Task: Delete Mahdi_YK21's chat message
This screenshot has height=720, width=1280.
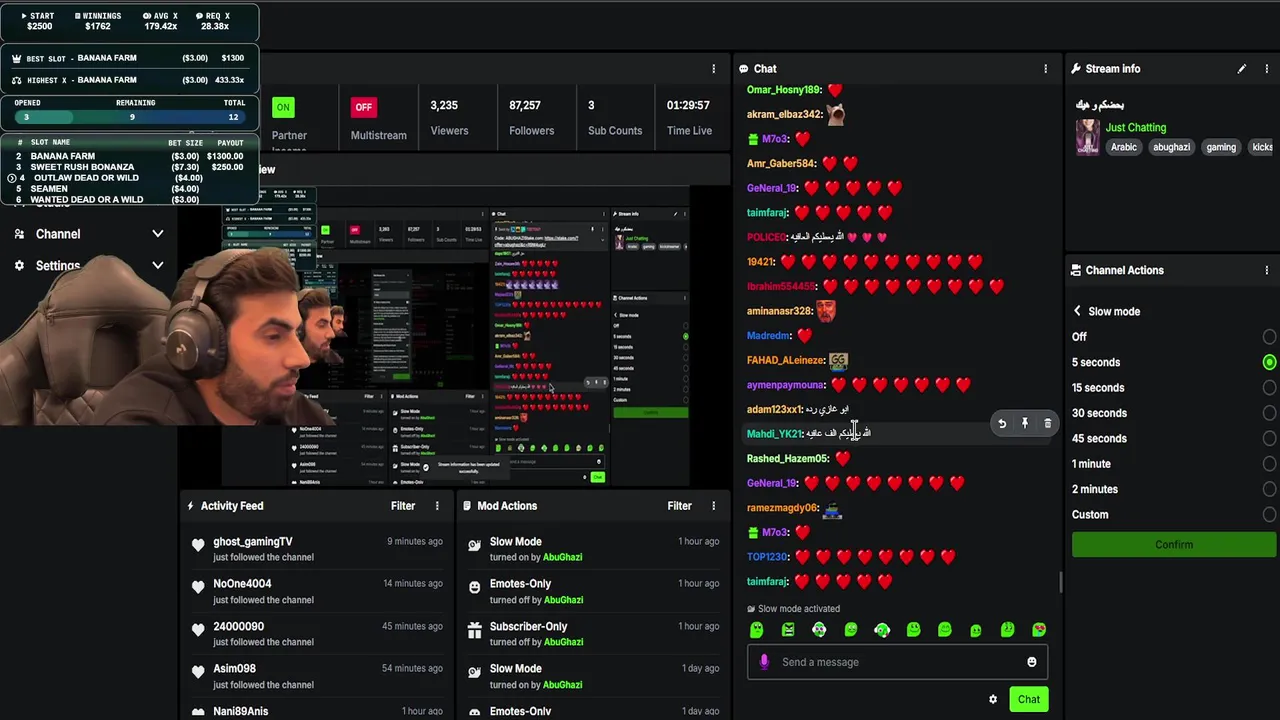Action: pyautogui.click(x=1047, y=424)
